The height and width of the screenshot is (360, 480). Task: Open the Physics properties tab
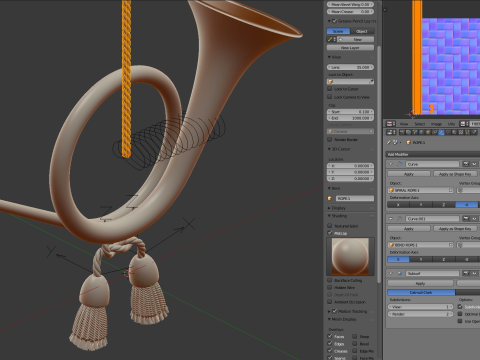point(474,132)
